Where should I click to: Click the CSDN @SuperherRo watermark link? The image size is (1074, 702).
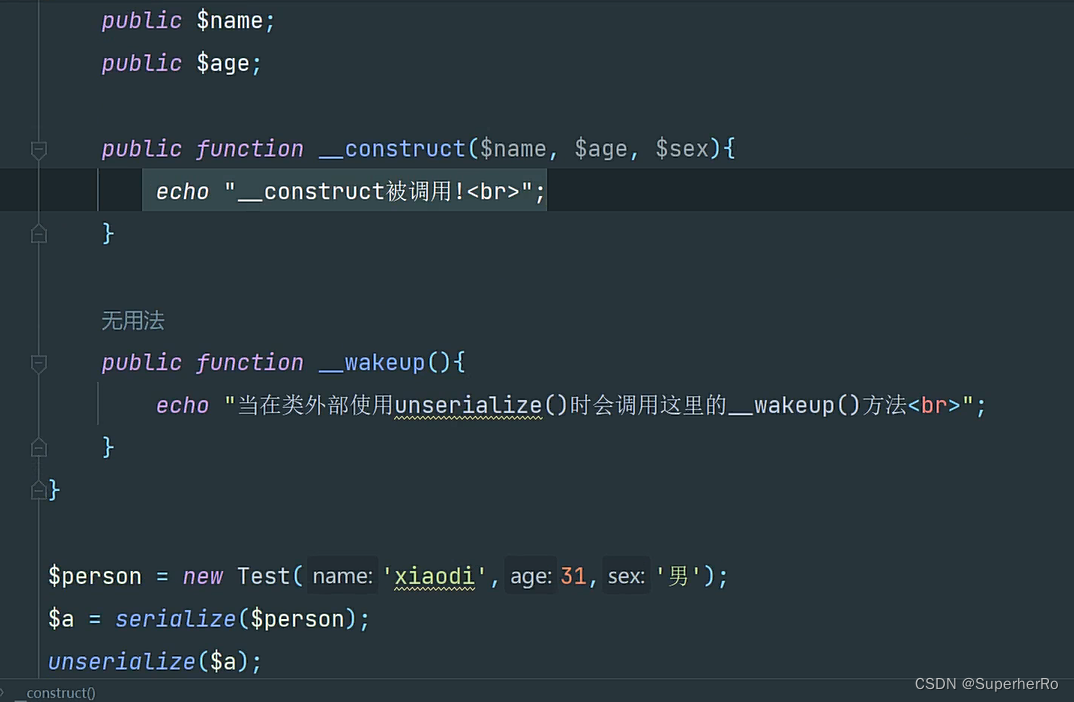pos(985,683)
